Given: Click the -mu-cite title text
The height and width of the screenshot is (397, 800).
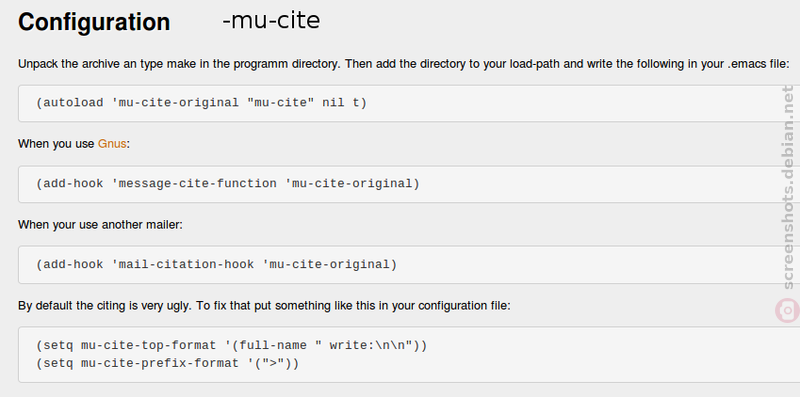Looking at the screenshot, I should point(271,21).
